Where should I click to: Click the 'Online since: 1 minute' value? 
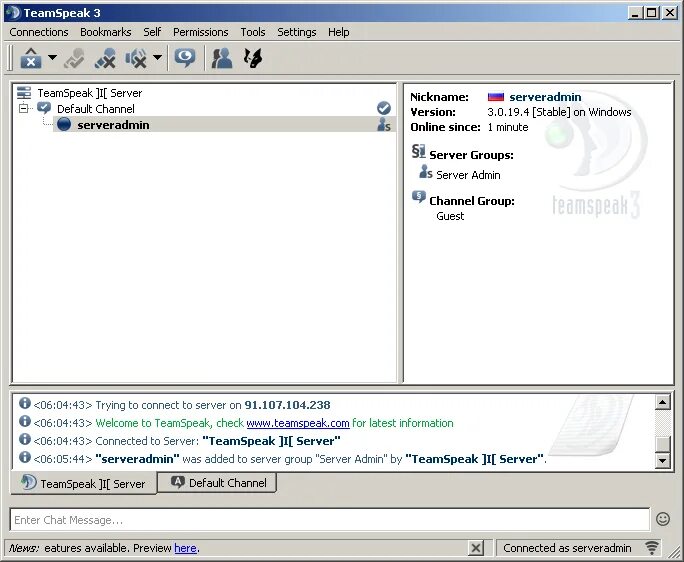tap(508, 127)
